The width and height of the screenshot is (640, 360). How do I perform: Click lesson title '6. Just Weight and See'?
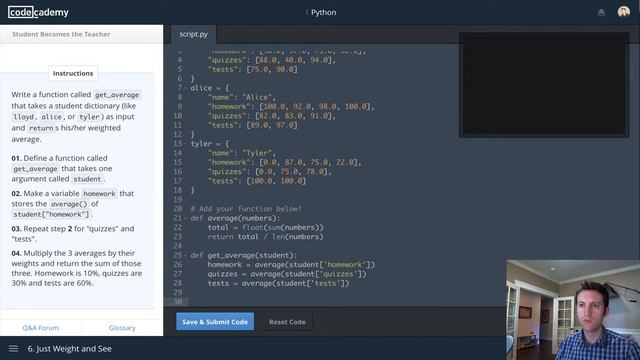(69, 349)
